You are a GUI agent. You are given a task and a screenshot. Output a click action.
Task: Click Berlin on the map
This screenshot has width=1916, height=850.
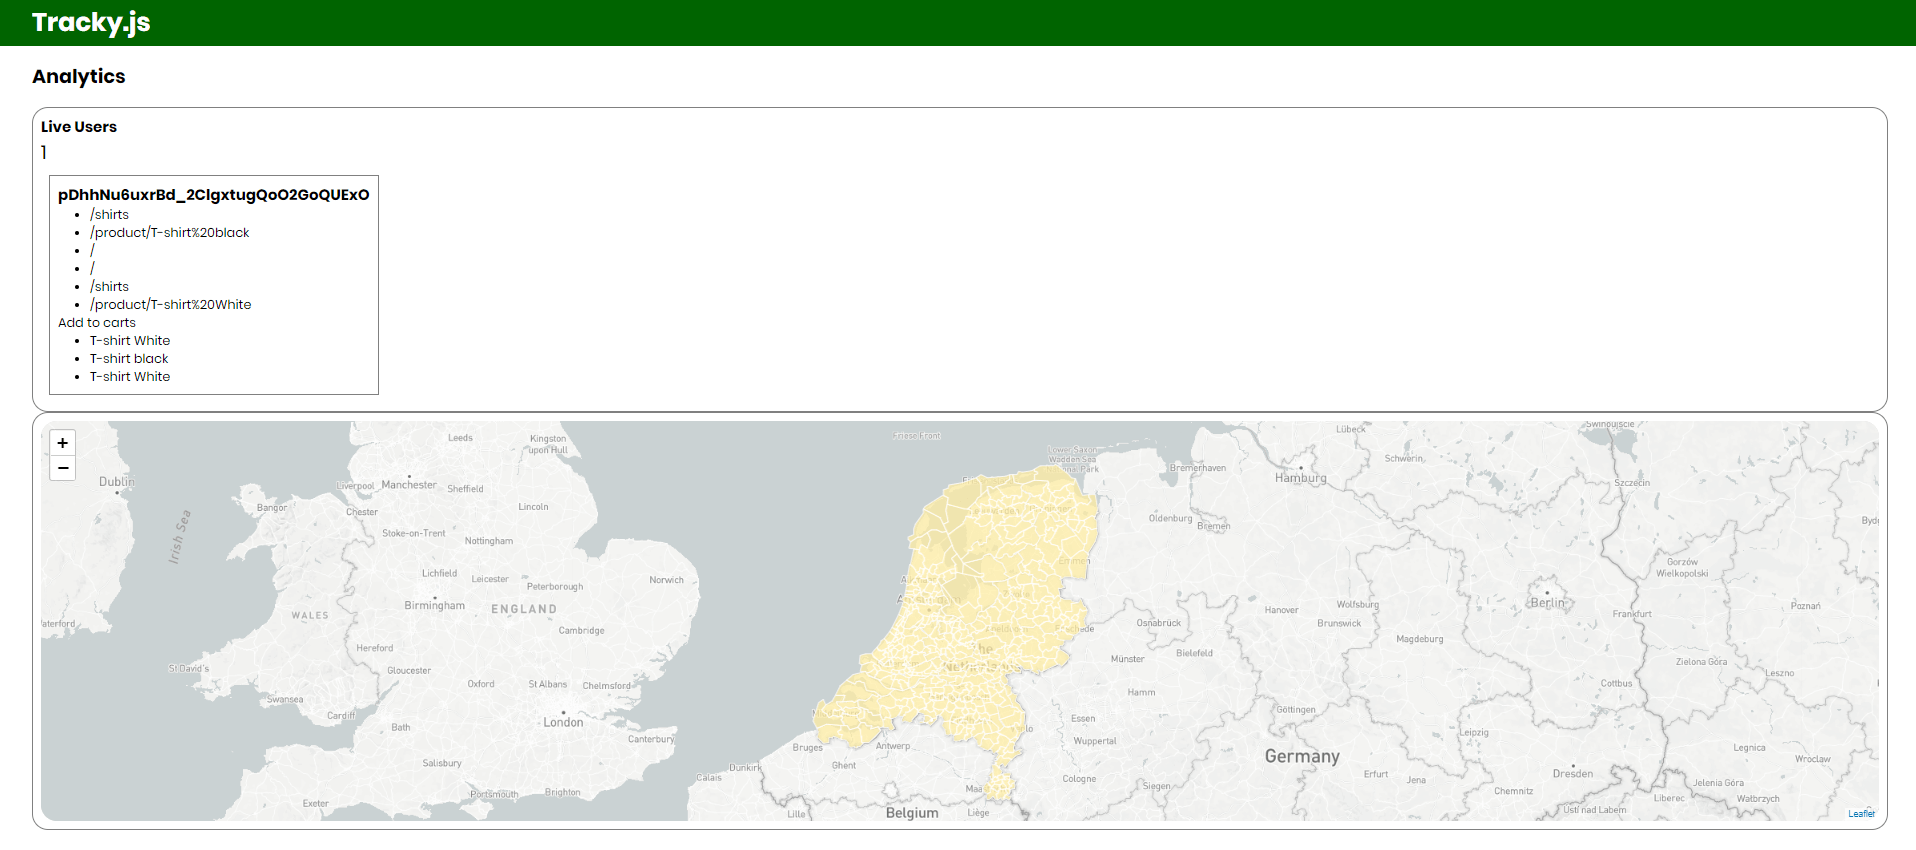pos(1547,602)
